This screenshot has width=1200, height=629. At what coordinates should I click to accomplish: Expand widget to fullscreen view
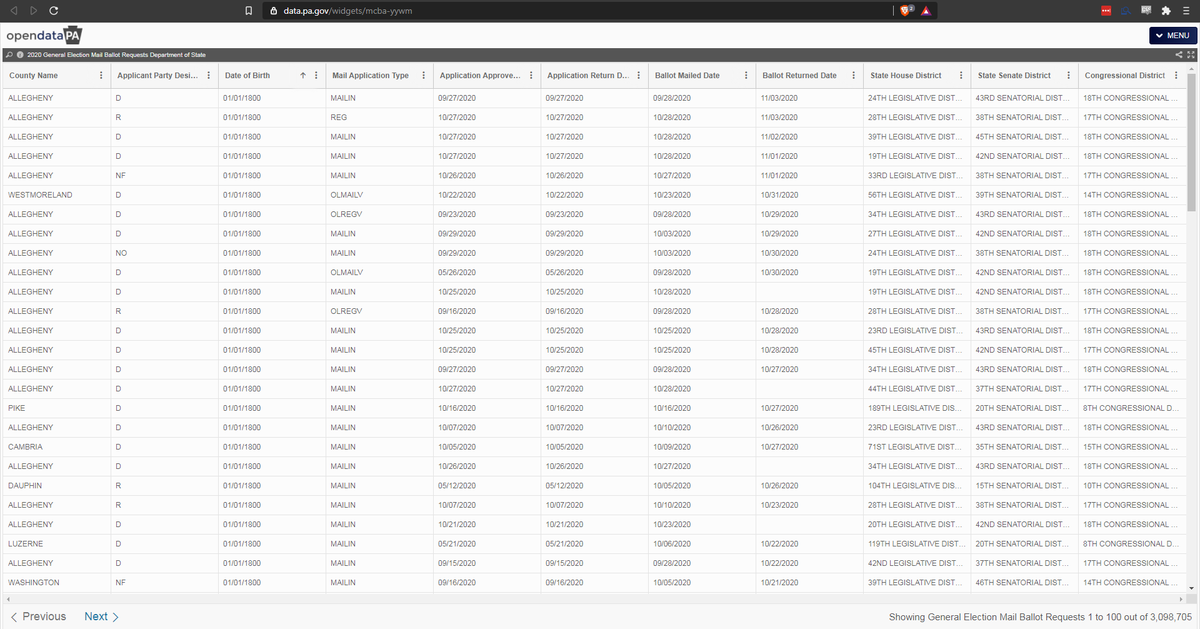click(1190, 54)
